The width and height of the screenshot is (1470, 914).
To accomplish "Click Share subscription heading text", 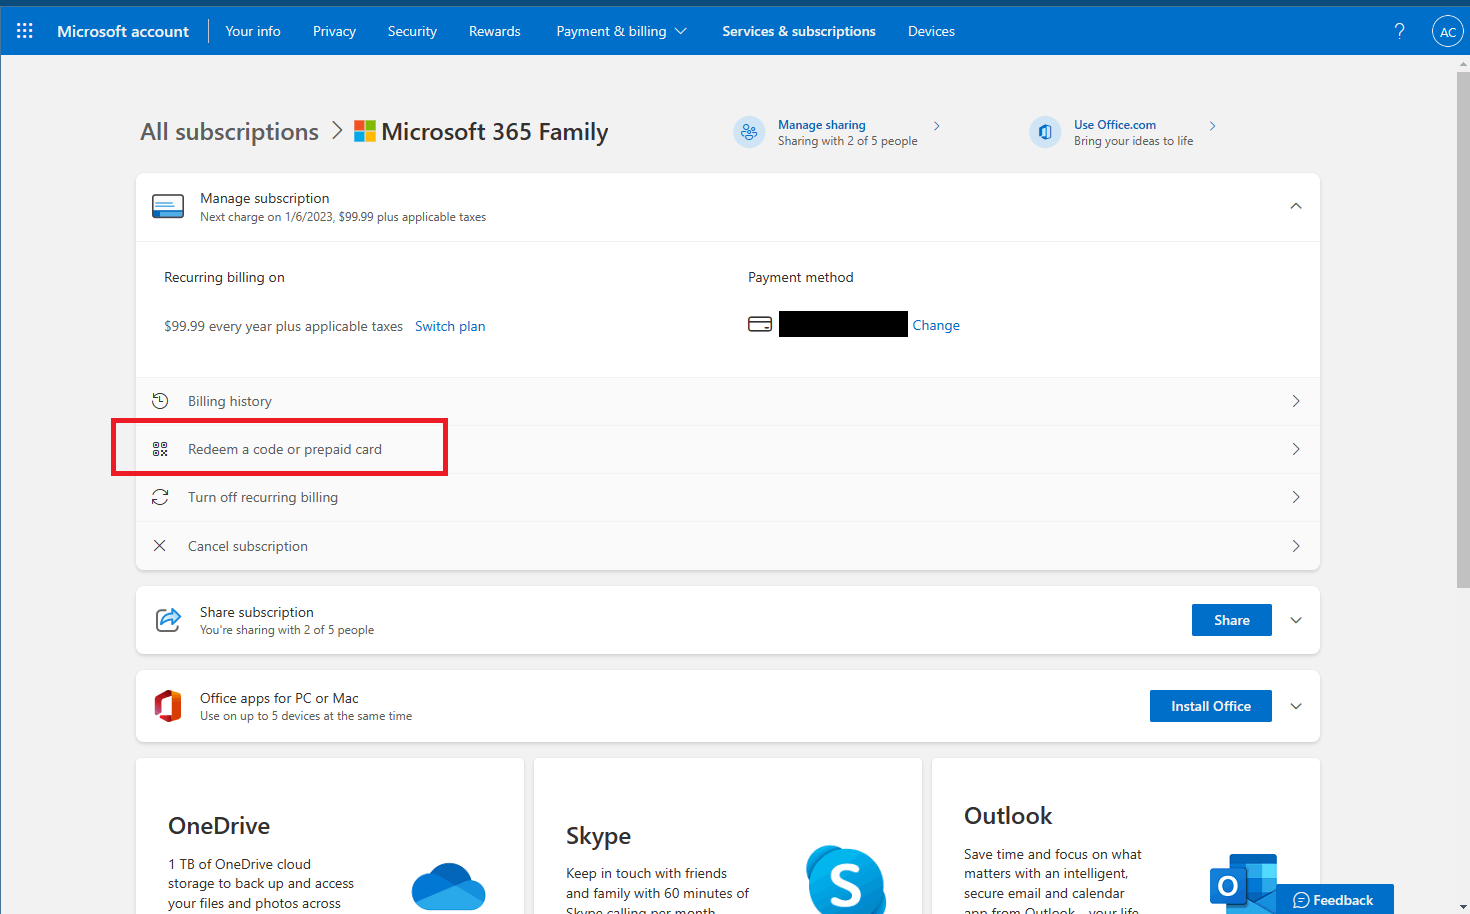I will tap(256, 612).
